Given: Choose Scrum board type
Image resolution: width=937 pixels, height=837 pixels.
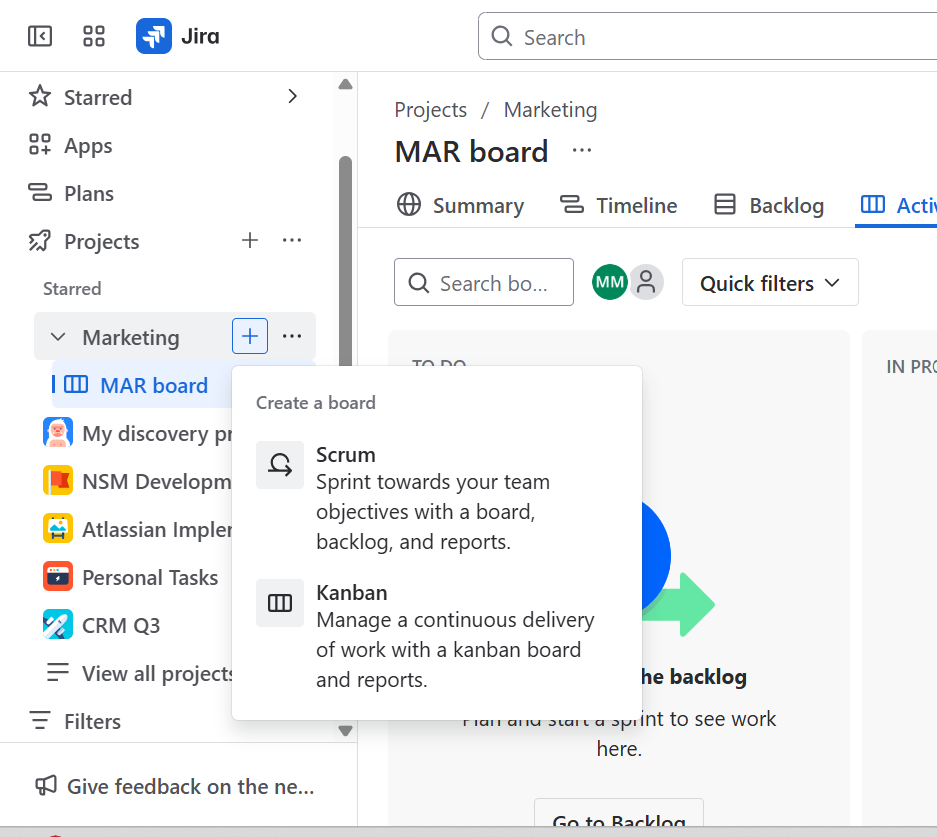Looking at the screenshot, I should tap(436, 498).
